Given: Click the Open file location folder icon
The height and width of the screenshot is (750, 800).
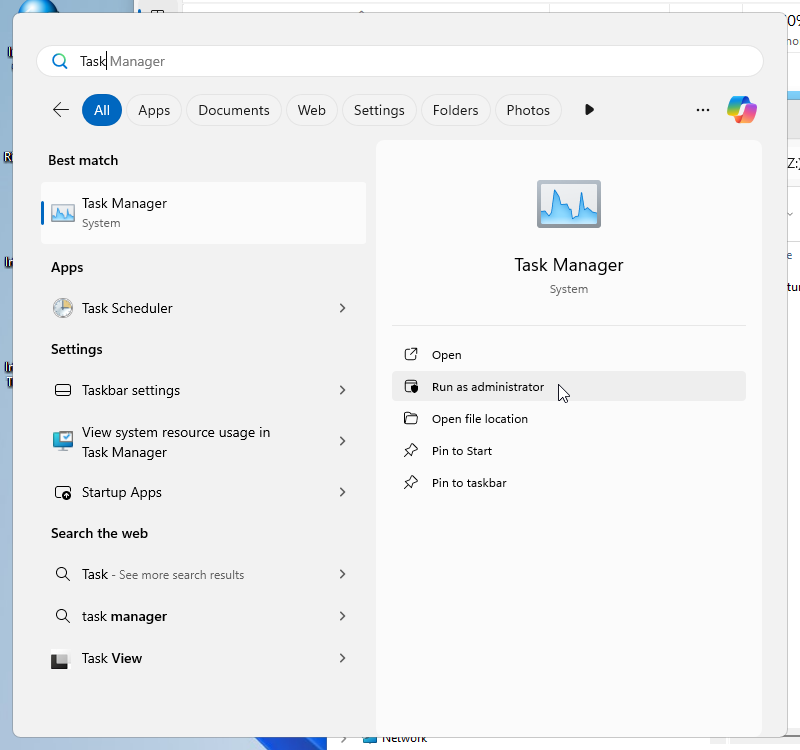Looking at the screenshot, I should pyautogui.click(x=411, y=419).
